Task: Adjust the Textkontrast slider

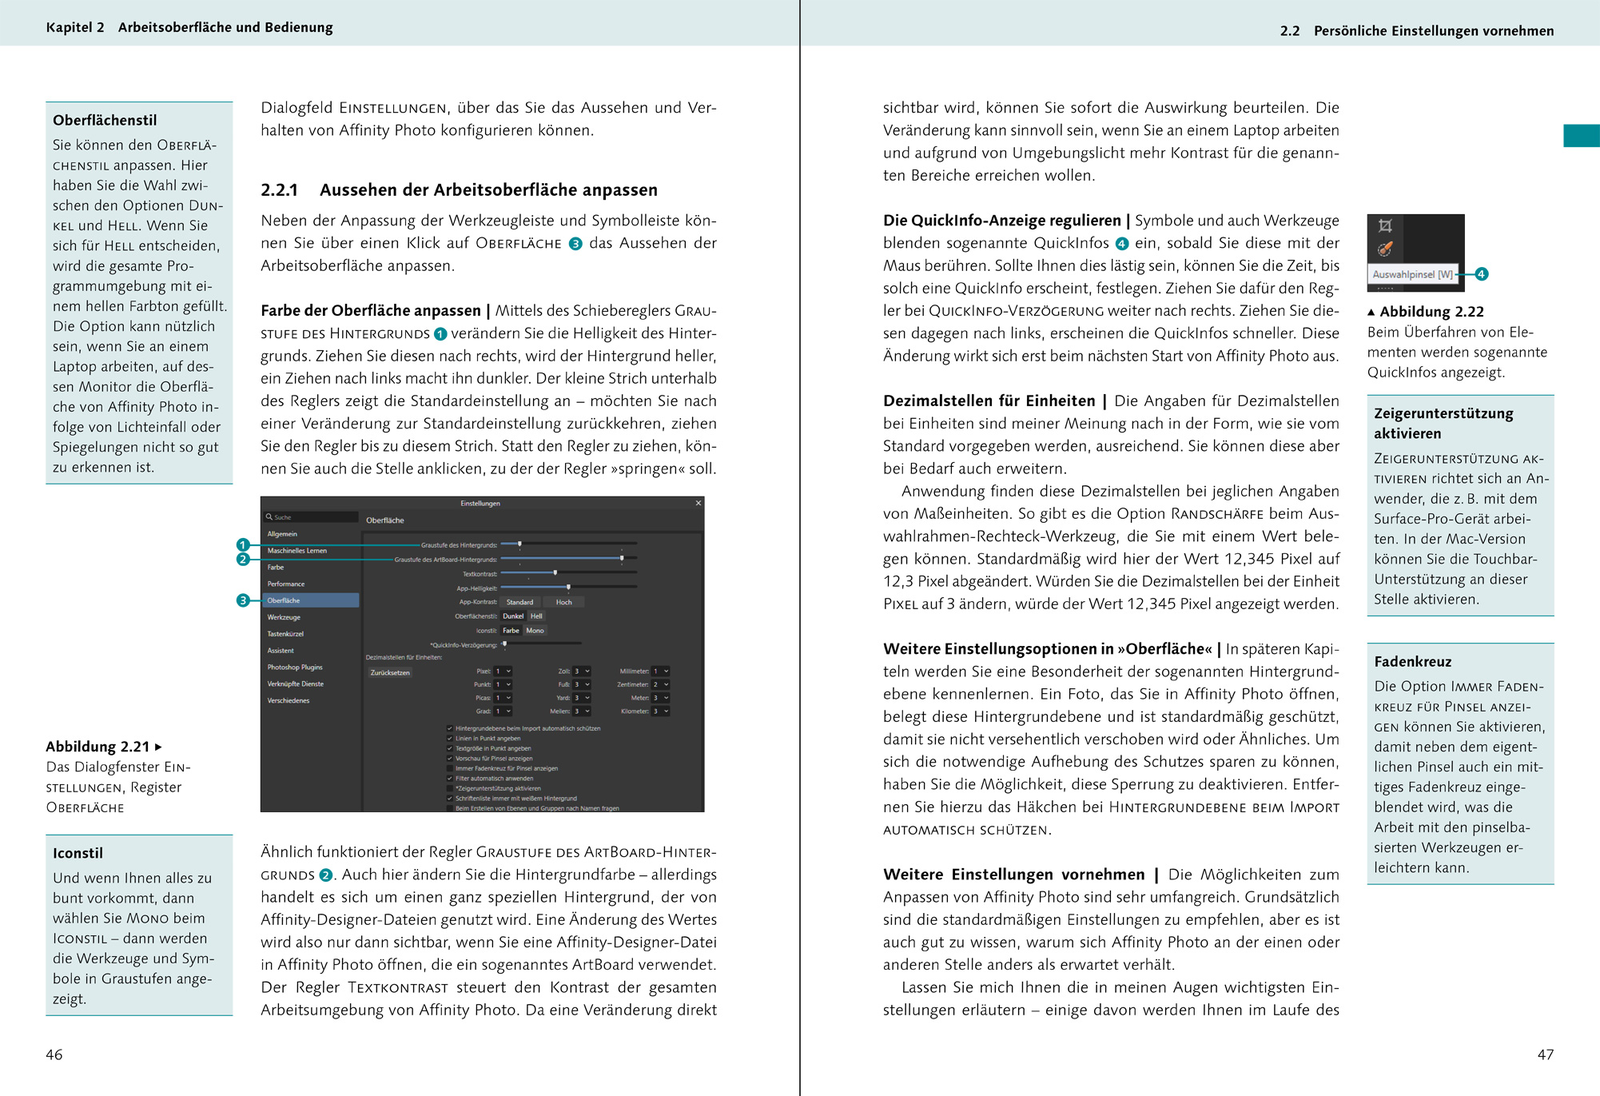Action: tap(569, 572)
